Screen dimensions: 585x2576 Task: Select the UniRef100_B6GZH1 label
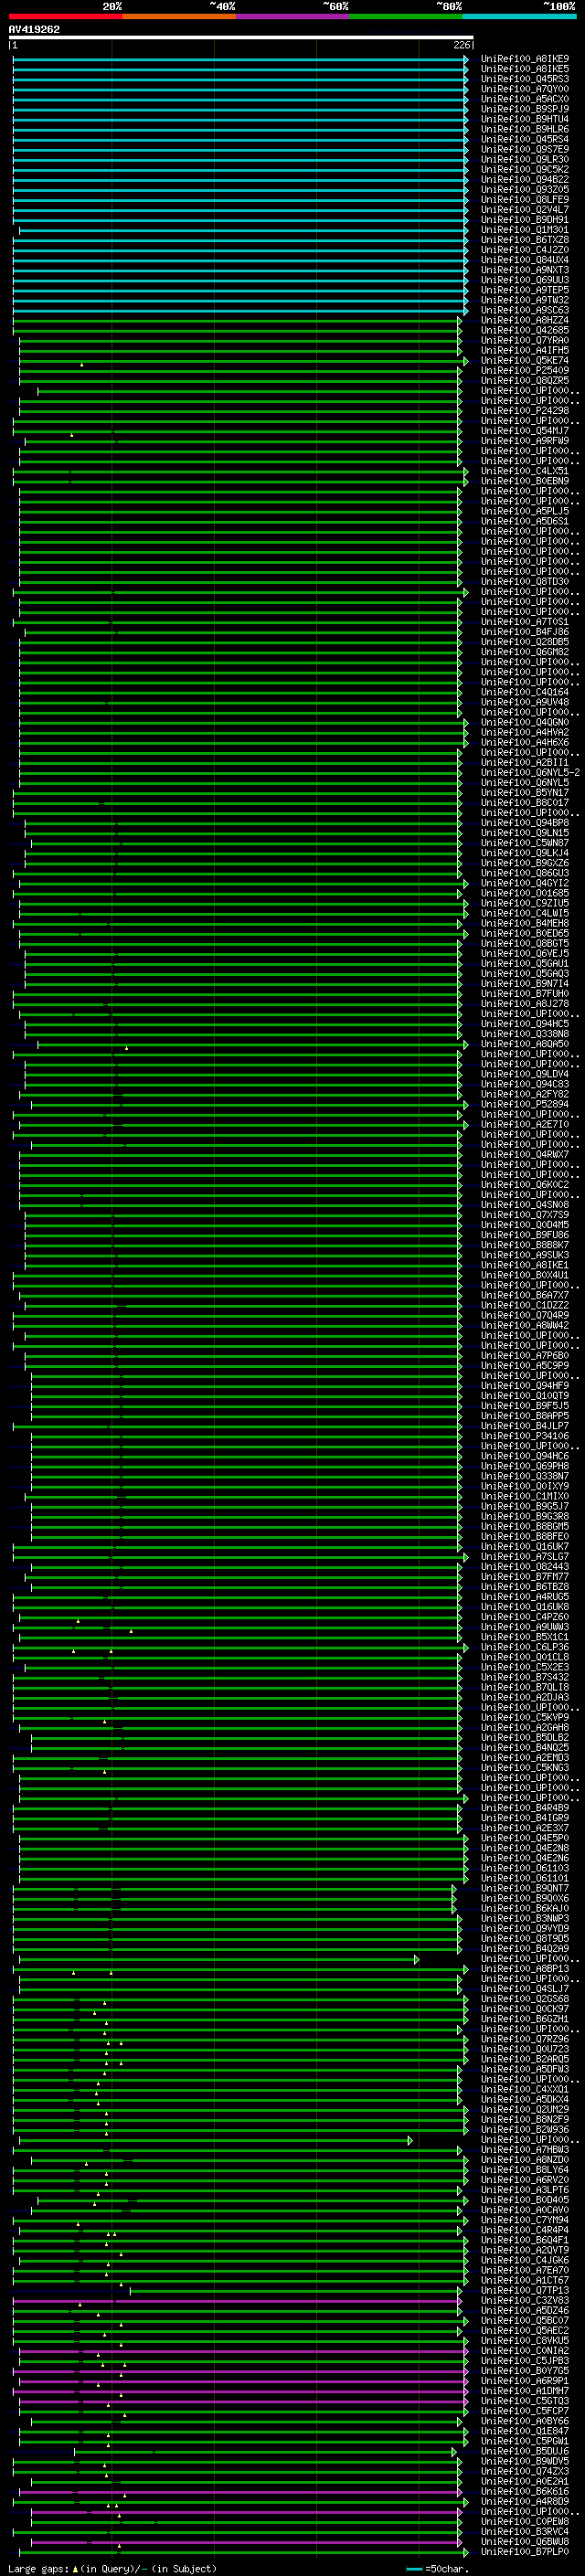[x=525, y=2018]
